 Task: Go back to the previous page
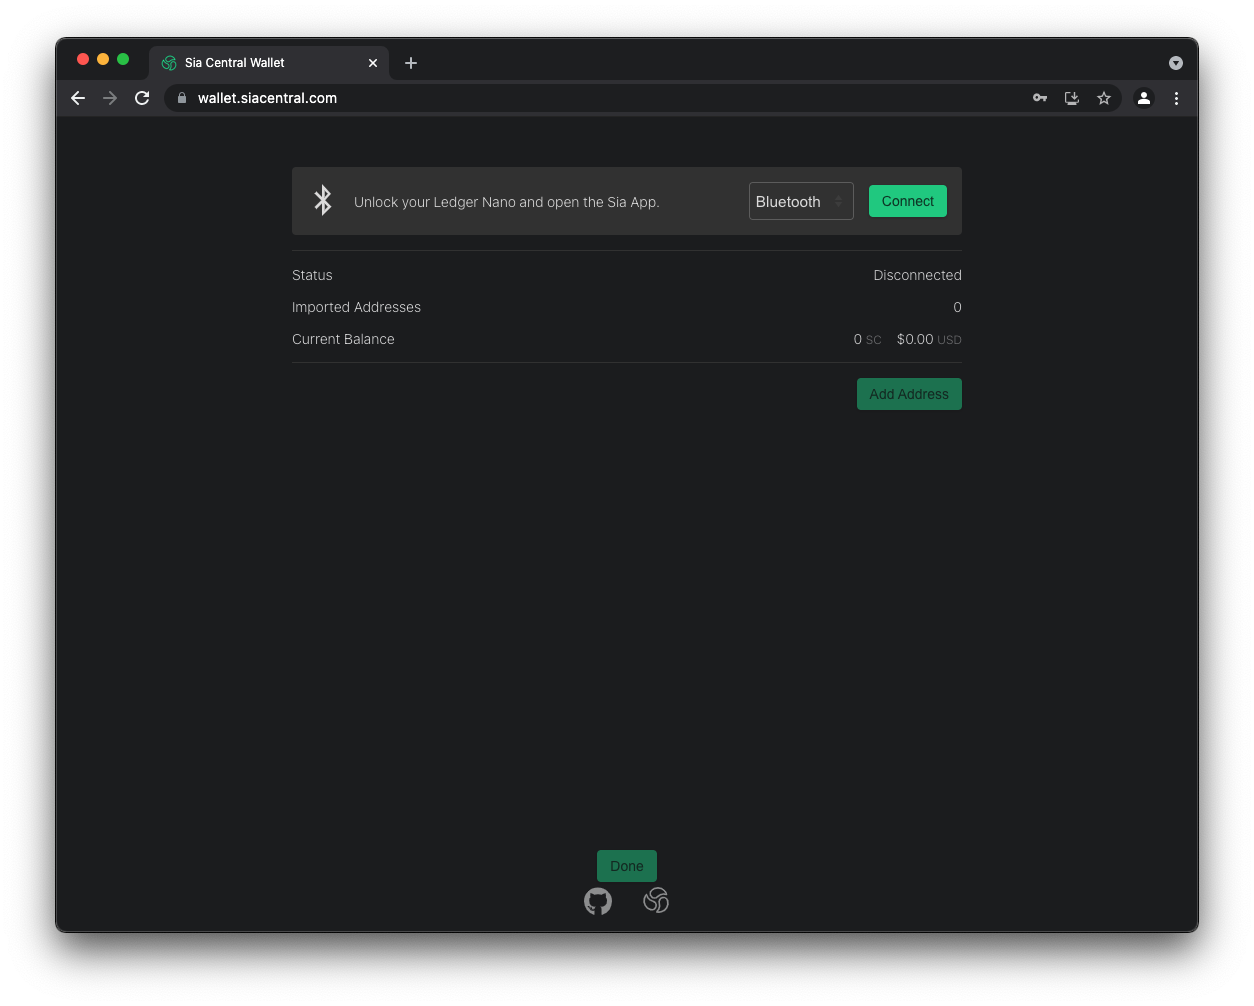(x=78, y=98)
